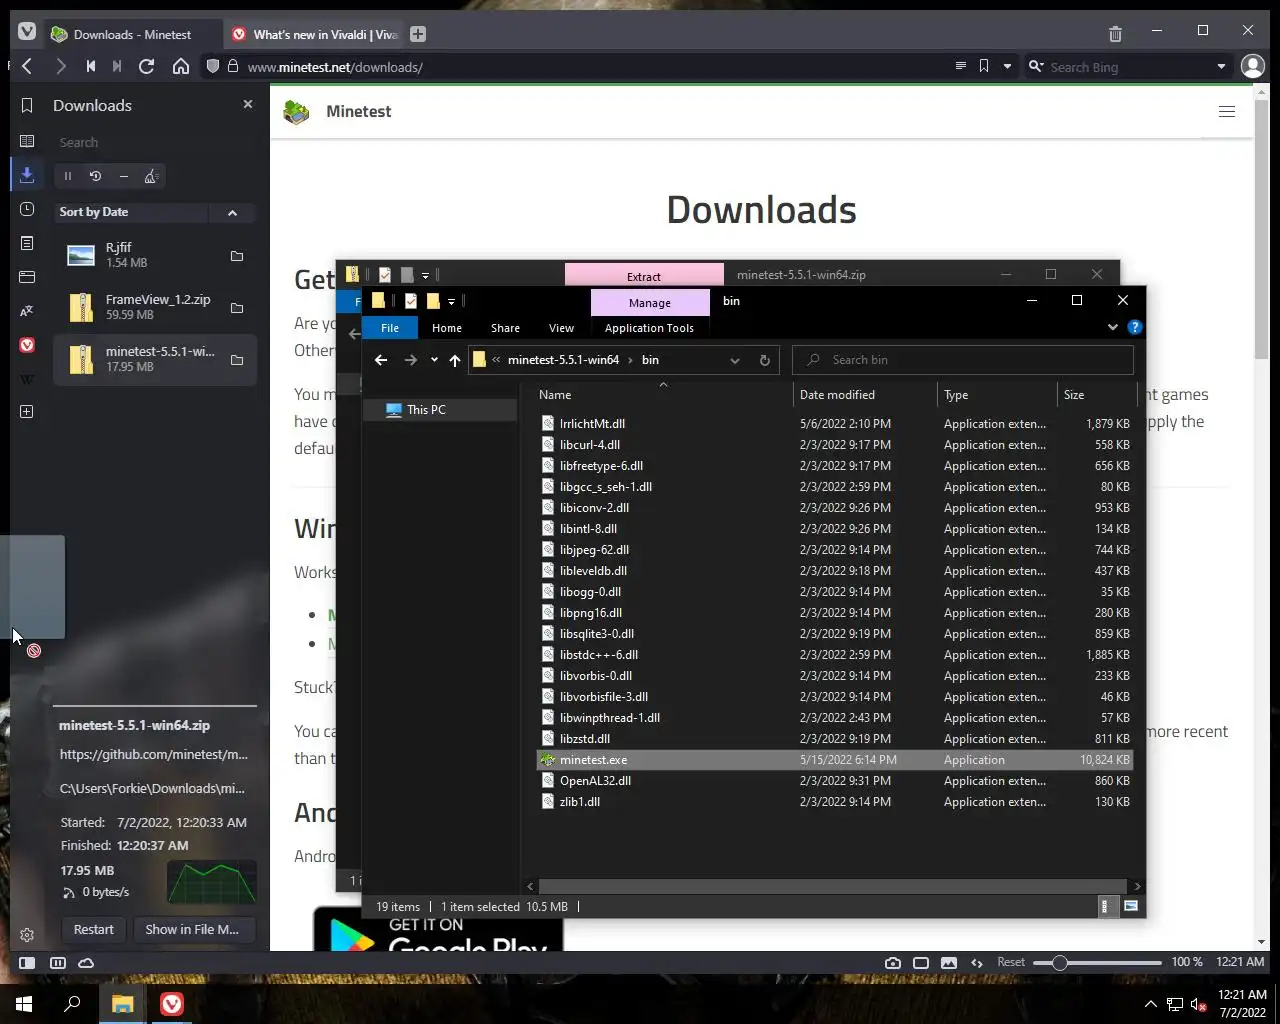1280x1024 pixels.
Task: Refresh the bin folder in Explorer
Action: click(x=765, y=360)
